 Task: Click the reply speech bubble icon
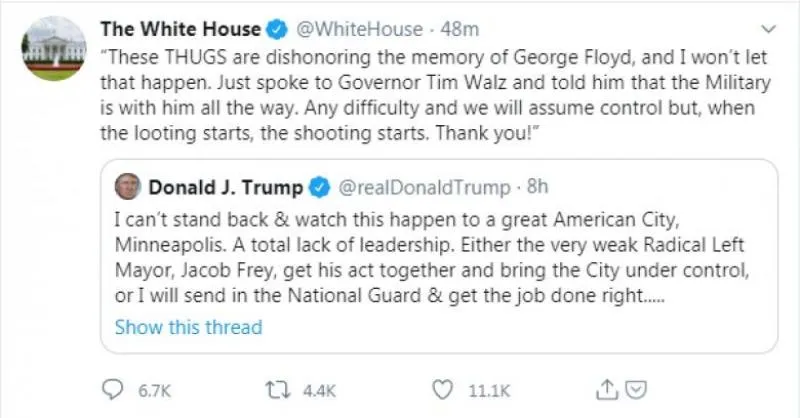click(x=114, y=387)
